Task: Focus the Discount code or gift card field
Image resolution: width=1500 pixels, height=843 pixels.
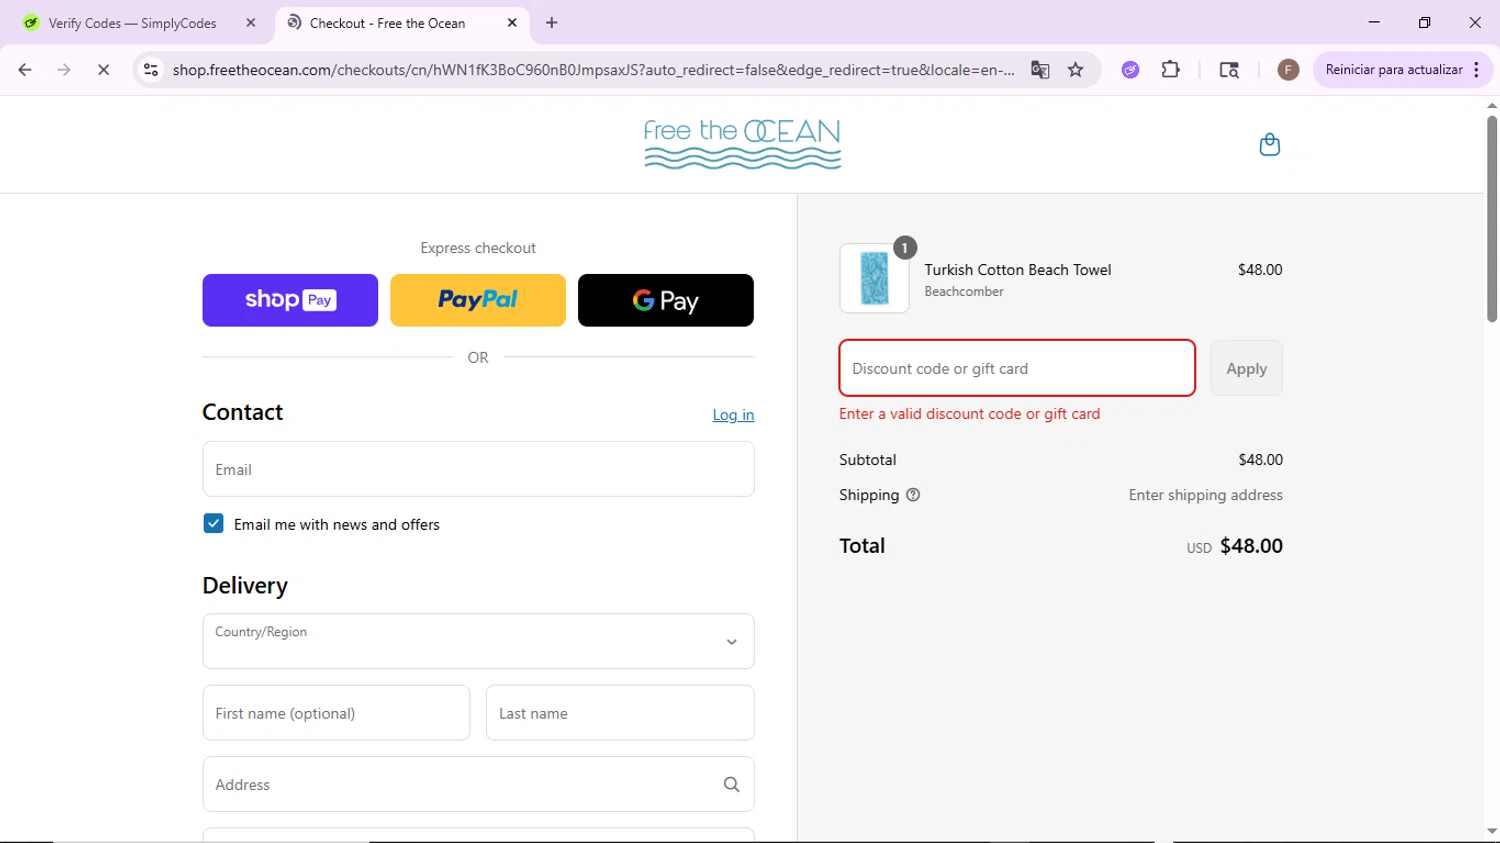Action: coord(1017,368)
